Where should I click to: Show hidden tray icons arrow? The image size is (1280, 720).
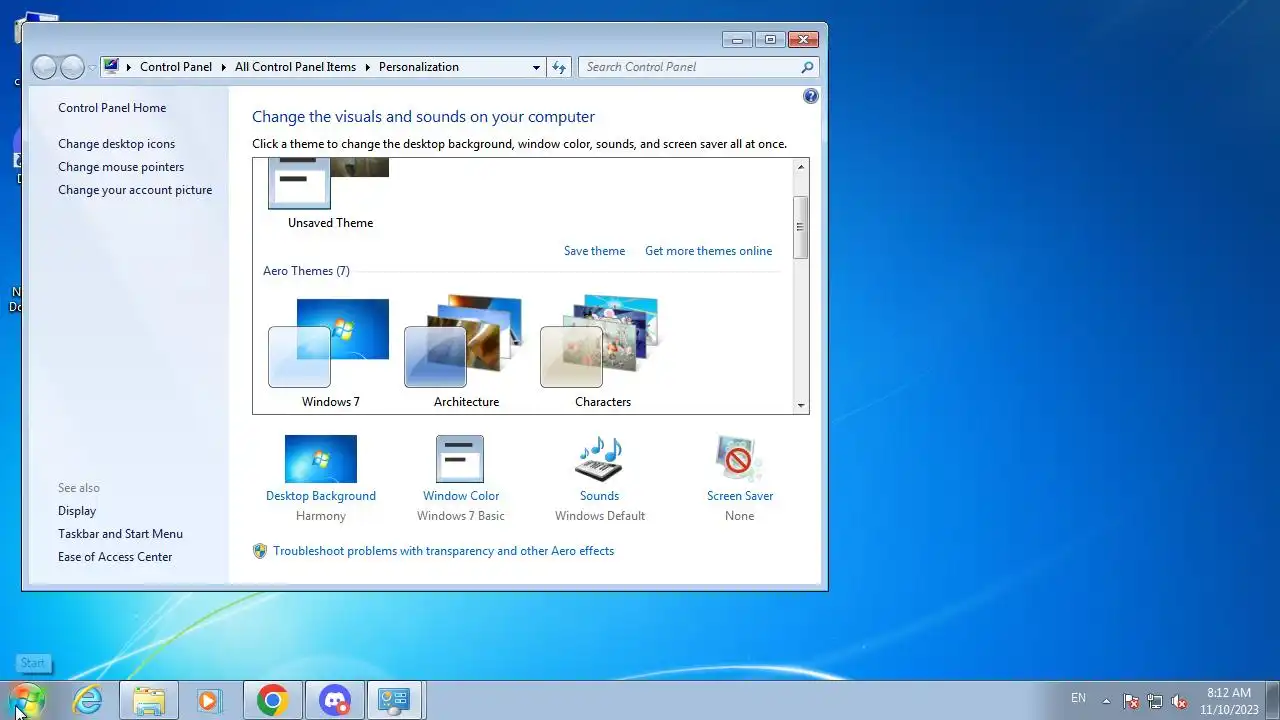coord(1106,701)
